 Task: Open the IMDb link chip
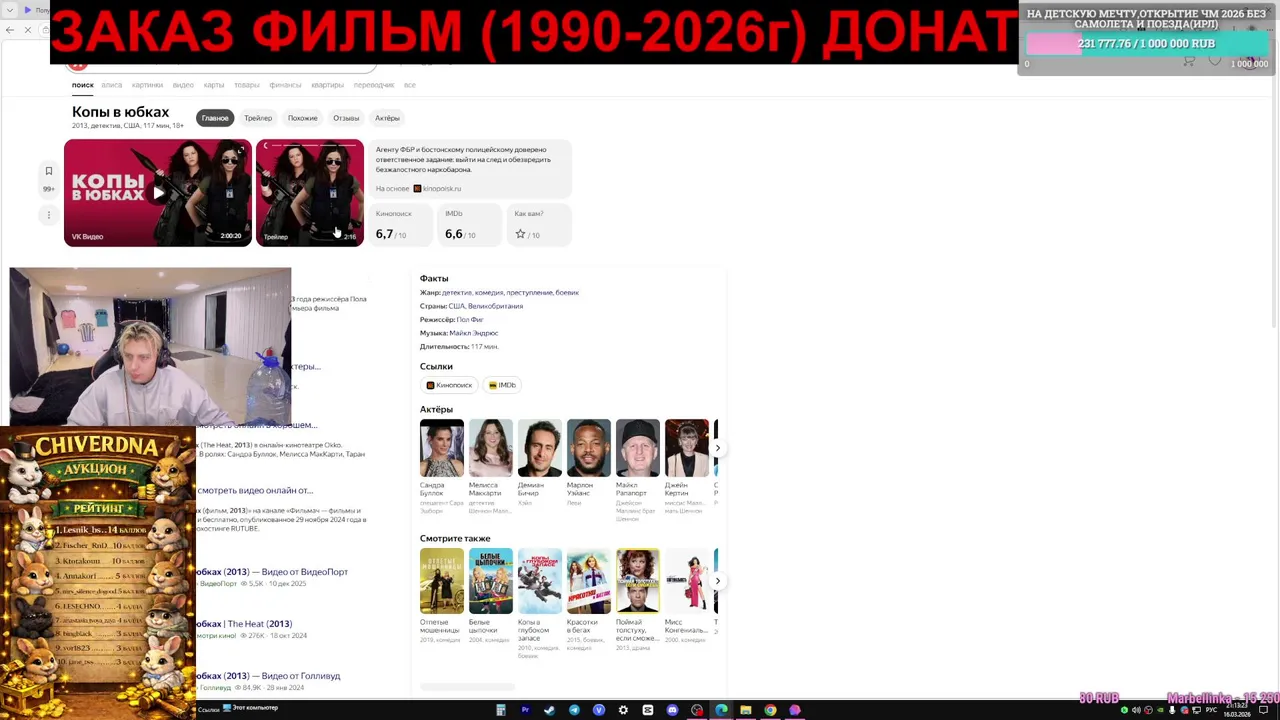coord(502,385)
